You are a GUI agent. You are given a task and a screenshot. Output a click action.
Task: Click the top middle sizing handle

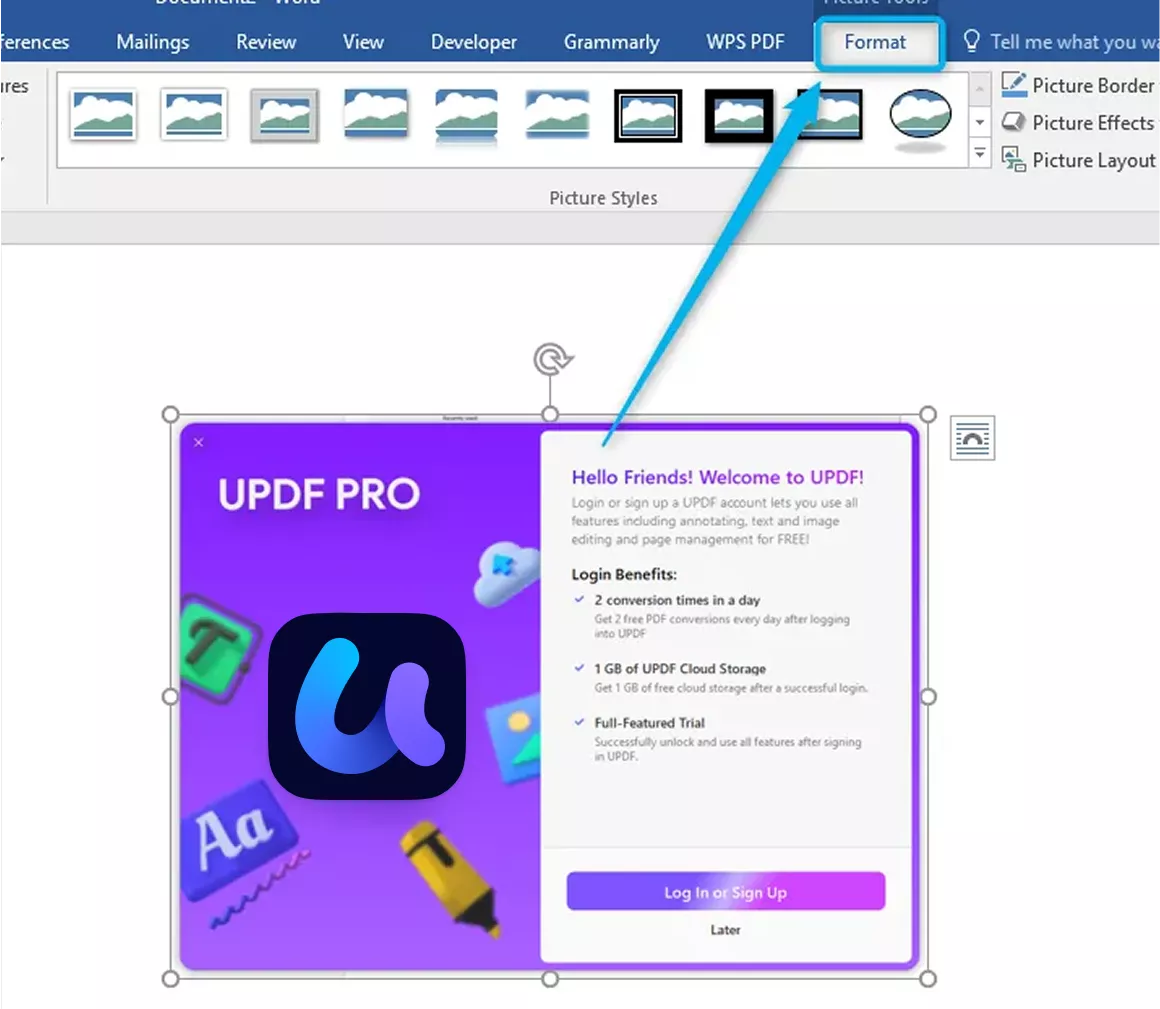(550, 414)
